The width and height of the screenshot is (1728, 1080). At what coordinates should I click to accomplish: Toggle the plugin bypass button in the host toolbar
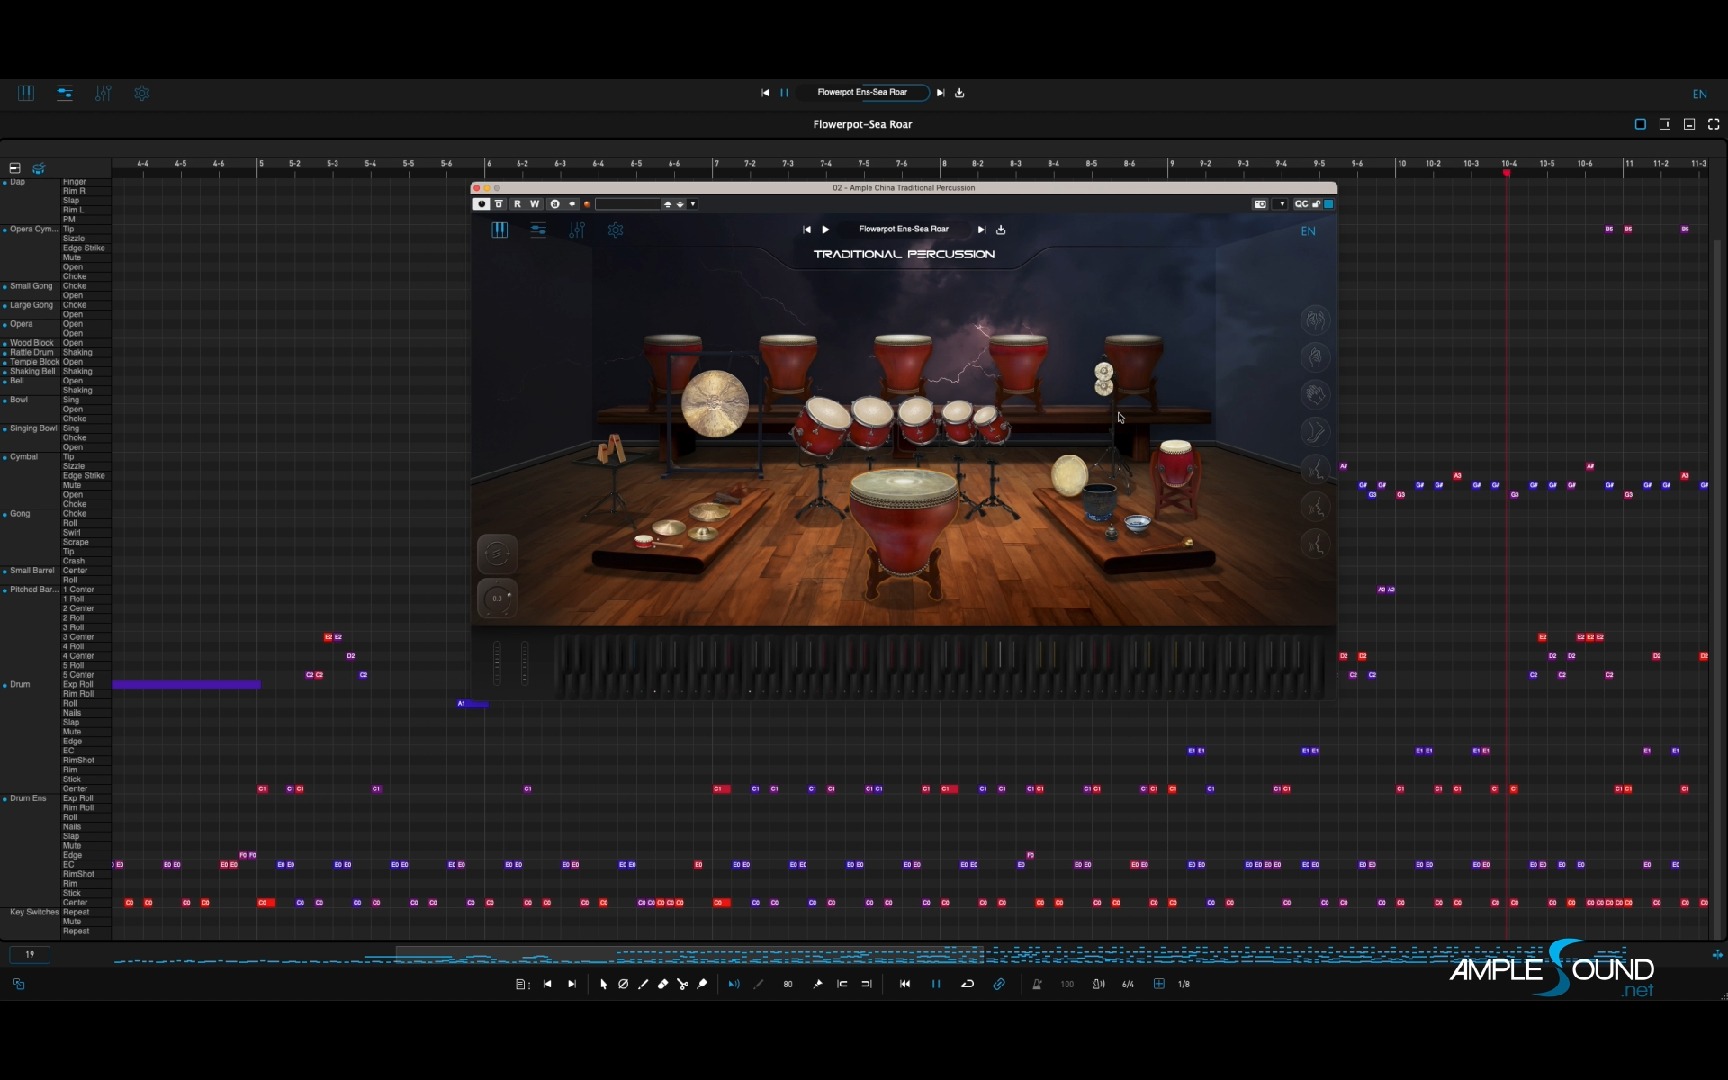coord(499,204)
